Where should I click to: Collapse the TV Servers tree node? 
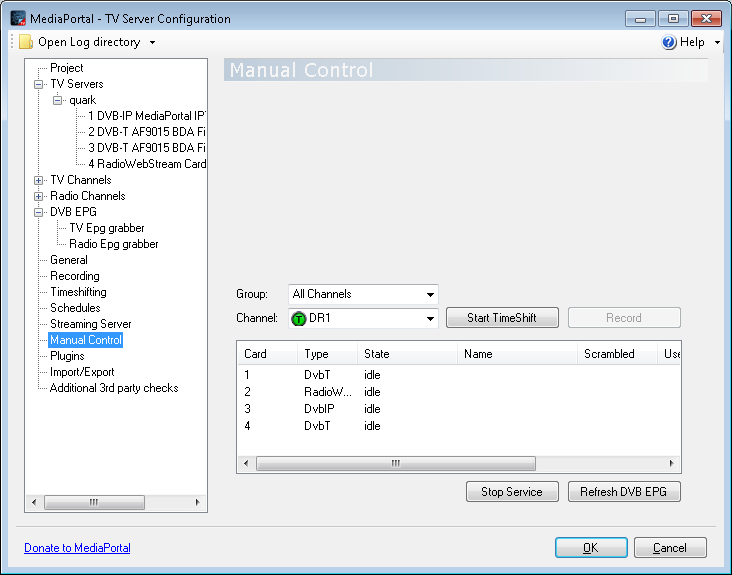pyautogui.click(x=39, y=84)
